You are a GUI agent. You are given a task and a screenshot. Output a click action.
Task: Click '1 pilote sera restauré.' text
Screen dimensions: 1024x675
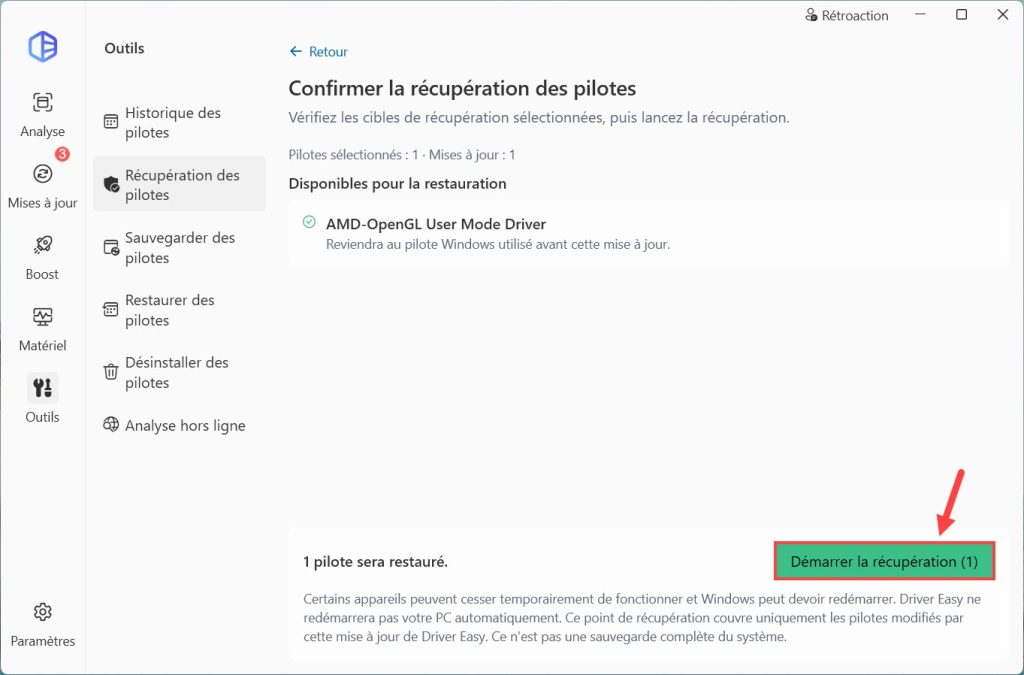[x=376, y=561]
